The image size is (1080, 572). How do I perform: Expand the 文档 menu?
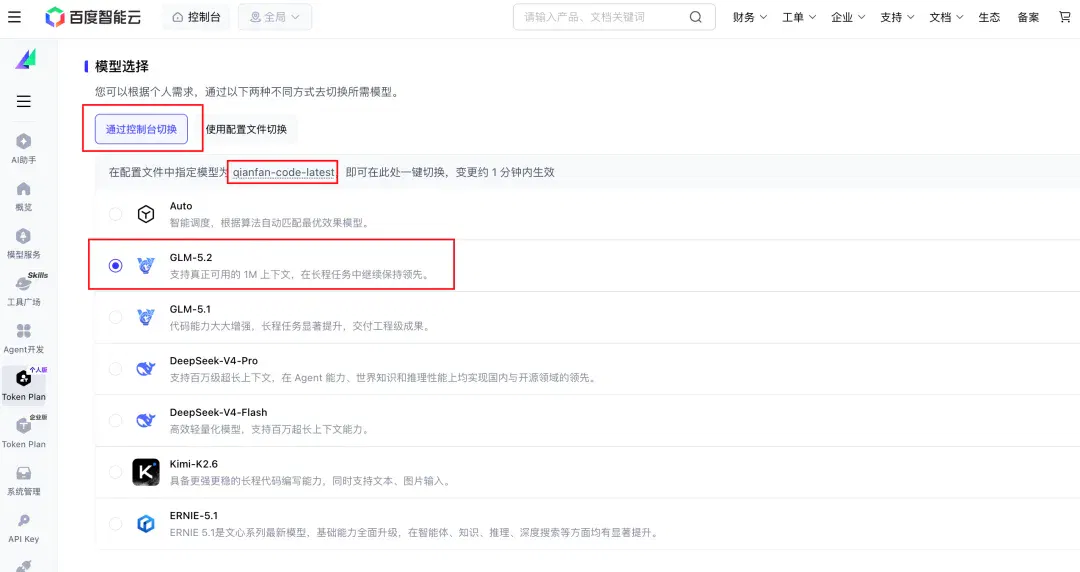(x=946, y=17)
